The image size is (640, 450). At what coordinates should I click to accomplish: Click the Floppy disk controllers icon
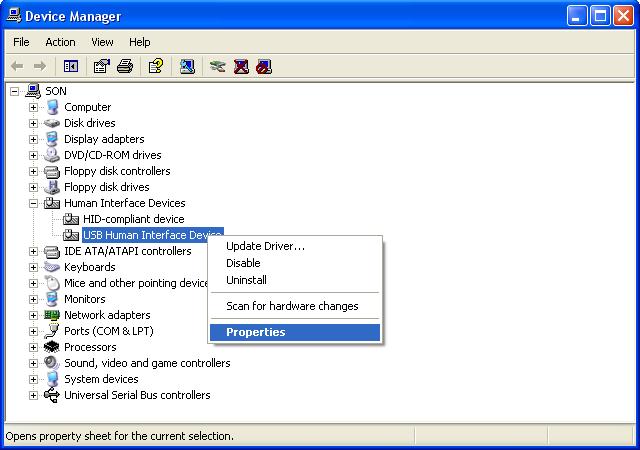(52, 172)
